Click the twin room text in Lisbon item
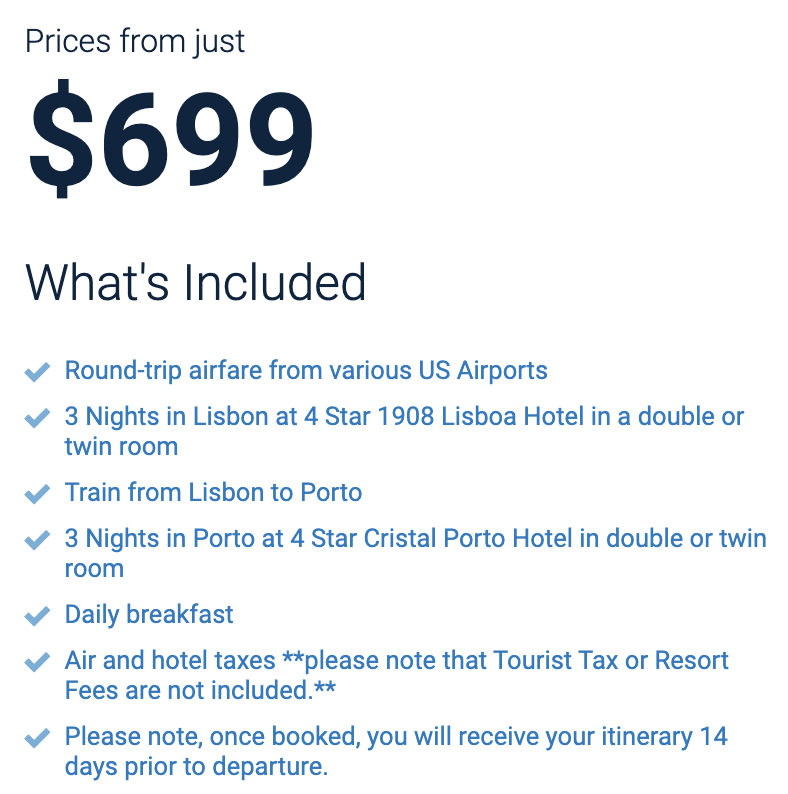Viewport: 788px width, 794px height. (x=121, y=447)
